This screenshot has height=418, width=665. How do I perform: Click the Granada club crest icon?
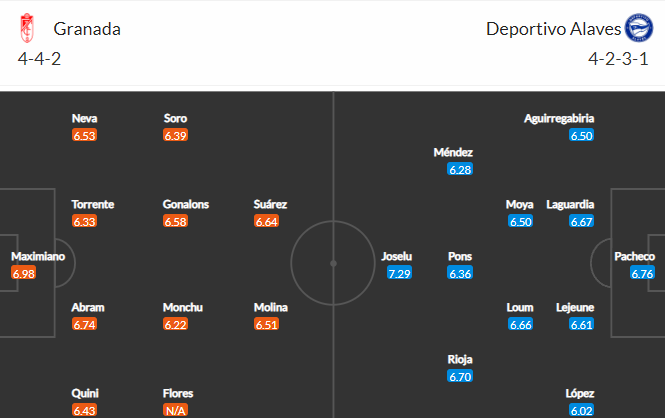pyautogui.click(x=27, y=28)
